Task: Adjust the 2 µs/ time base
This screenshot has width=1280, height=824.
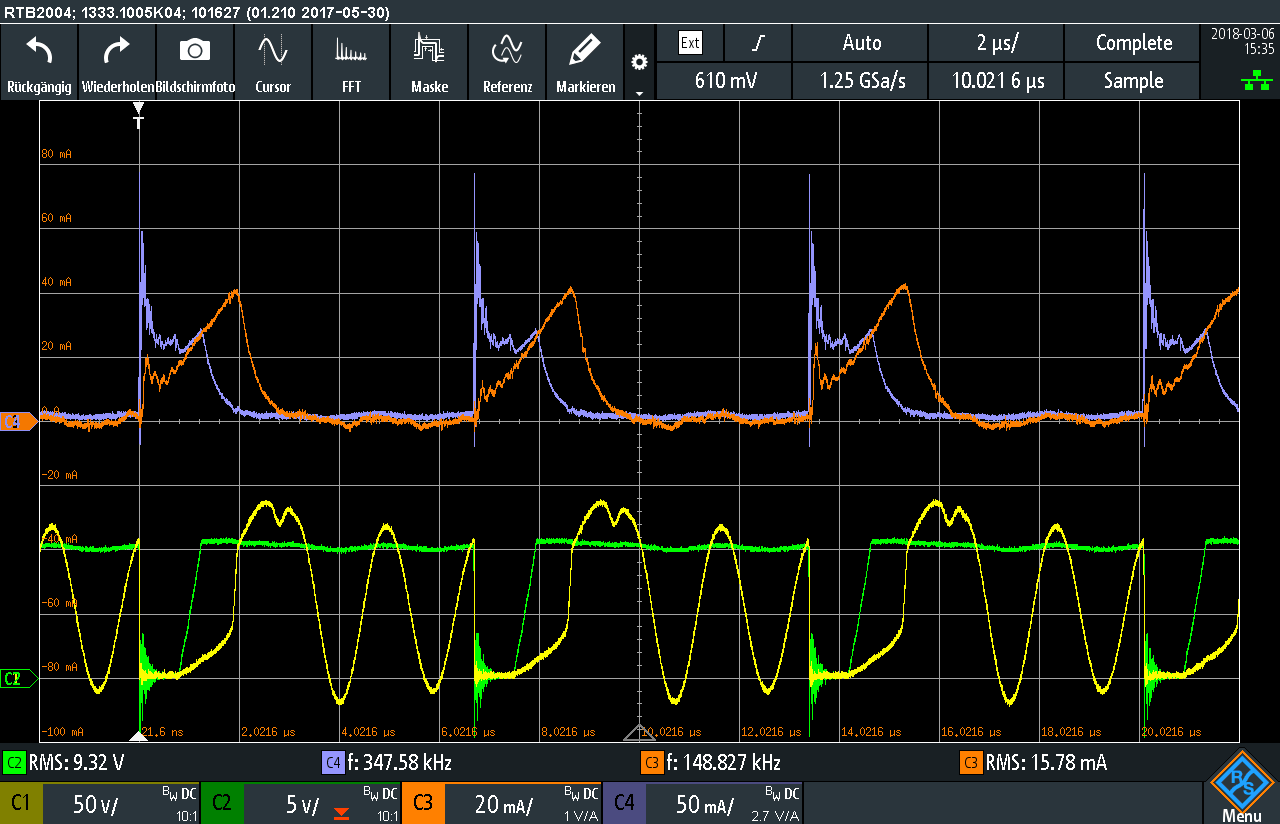Action: coord(996,43)
